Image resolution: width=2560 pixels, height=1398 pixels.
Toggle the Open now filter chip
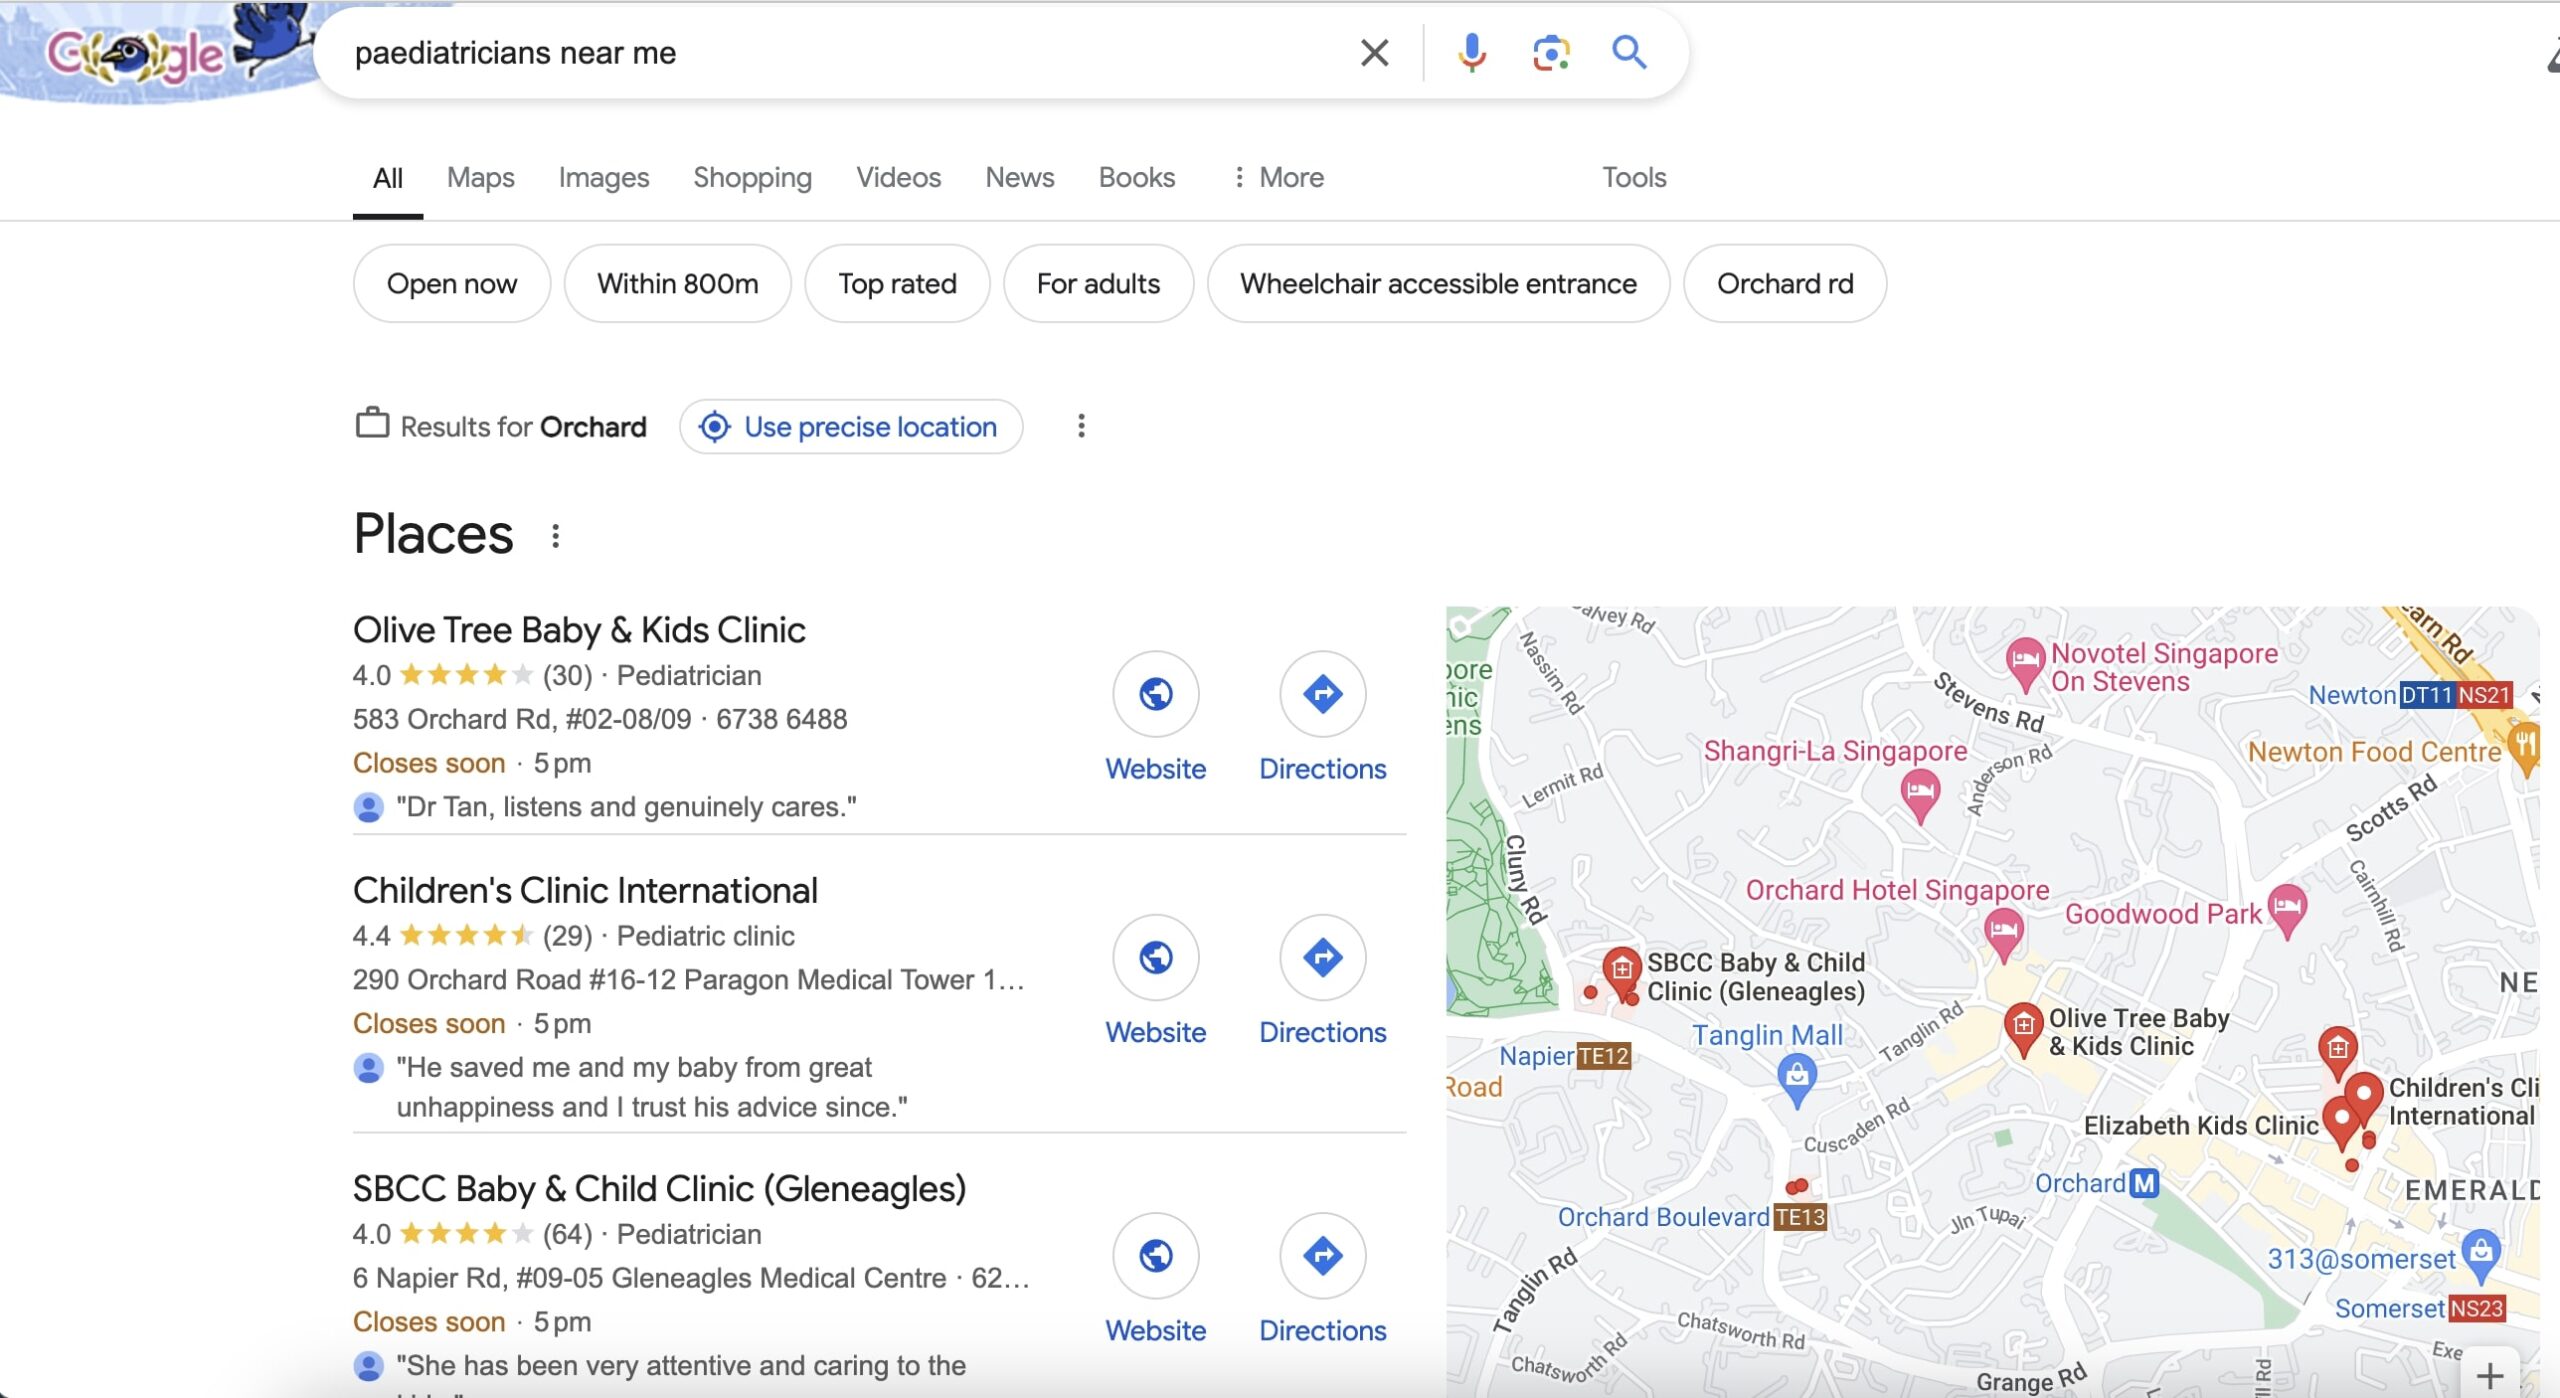pos(452,284)
